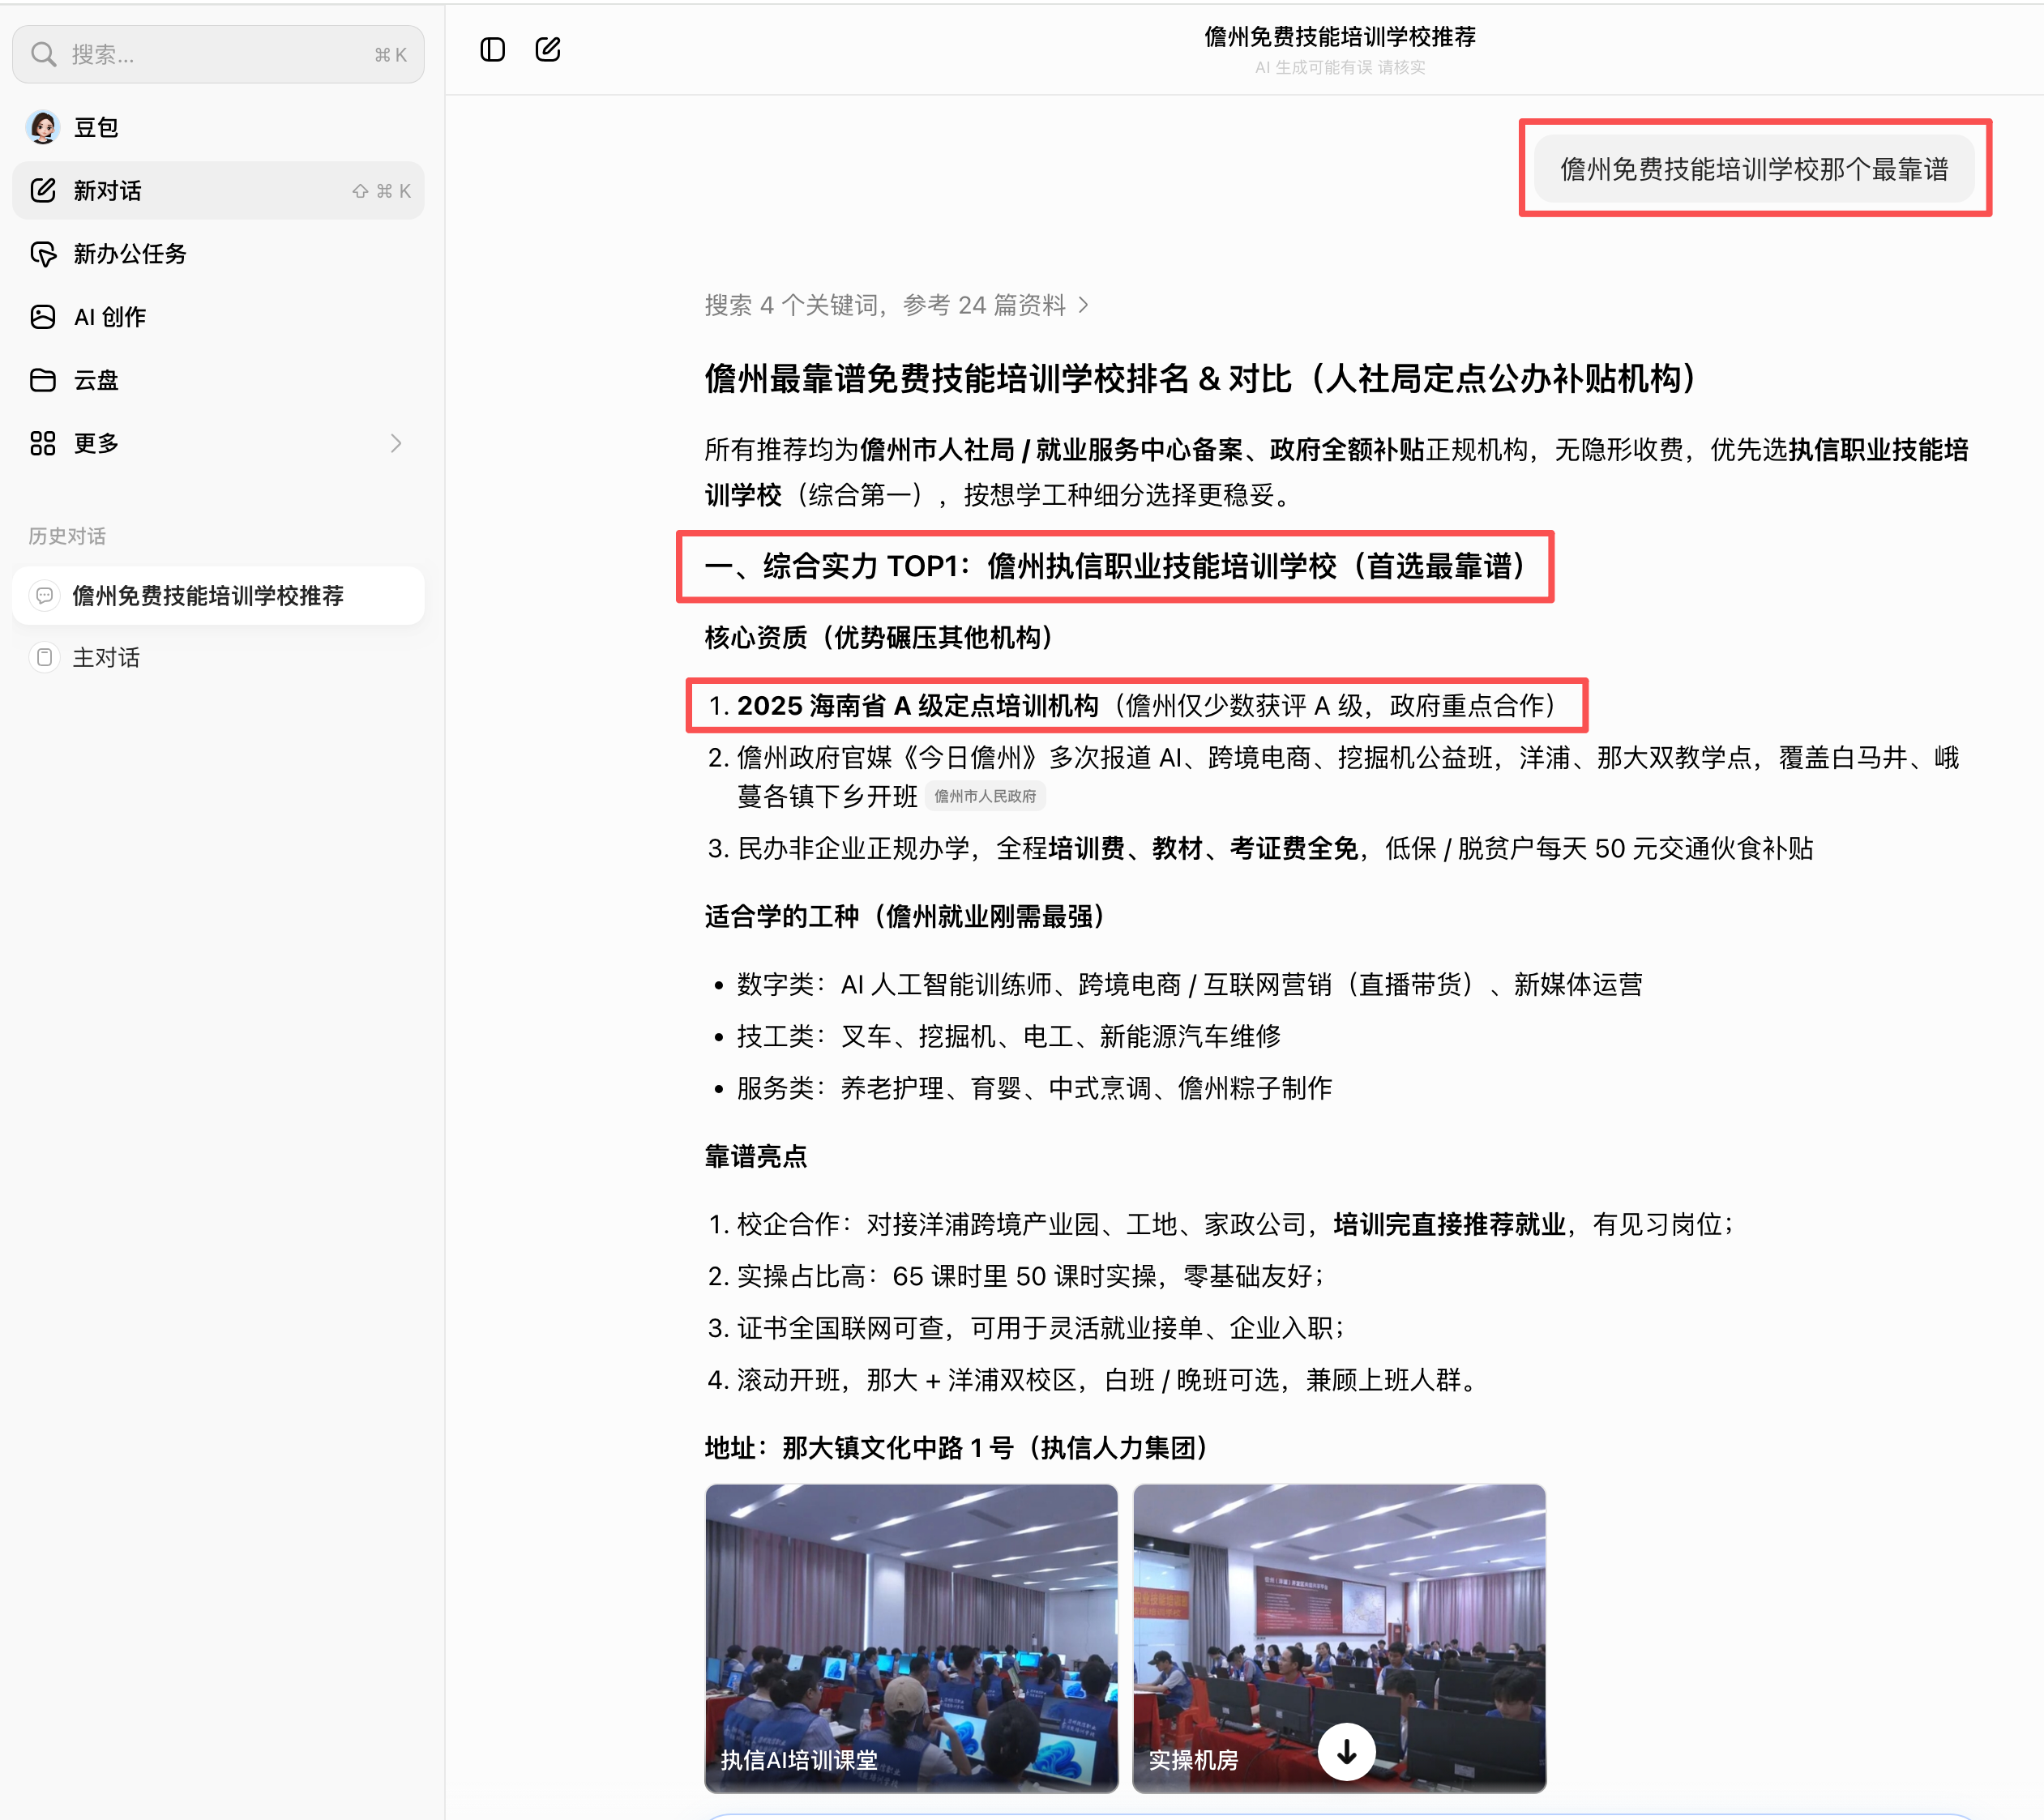Click the line 实操占比高：65 课时里 50 课时实操
The image size is (2044, 1820).
coord(1032,1276)
